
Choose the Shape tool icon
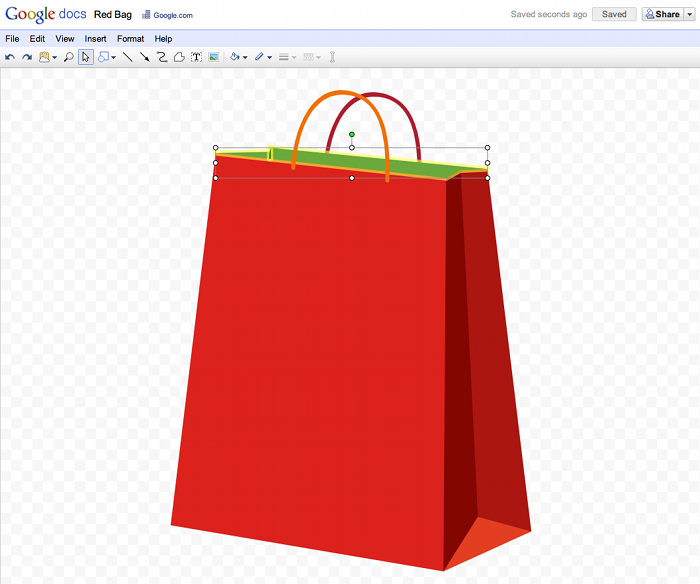tap(104, 57)
